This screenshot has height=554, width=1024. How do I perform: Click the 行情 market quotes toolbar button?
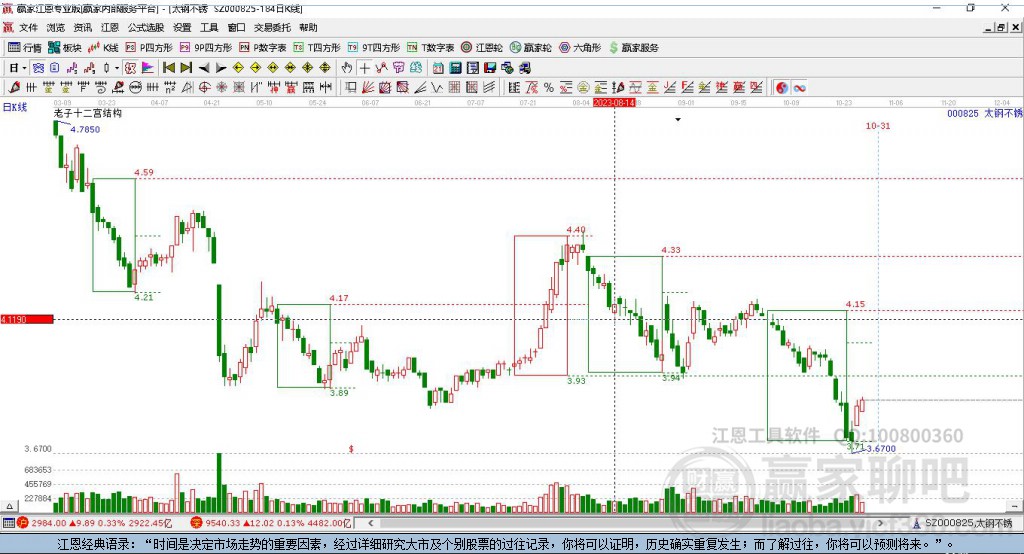tap(25, 47)
